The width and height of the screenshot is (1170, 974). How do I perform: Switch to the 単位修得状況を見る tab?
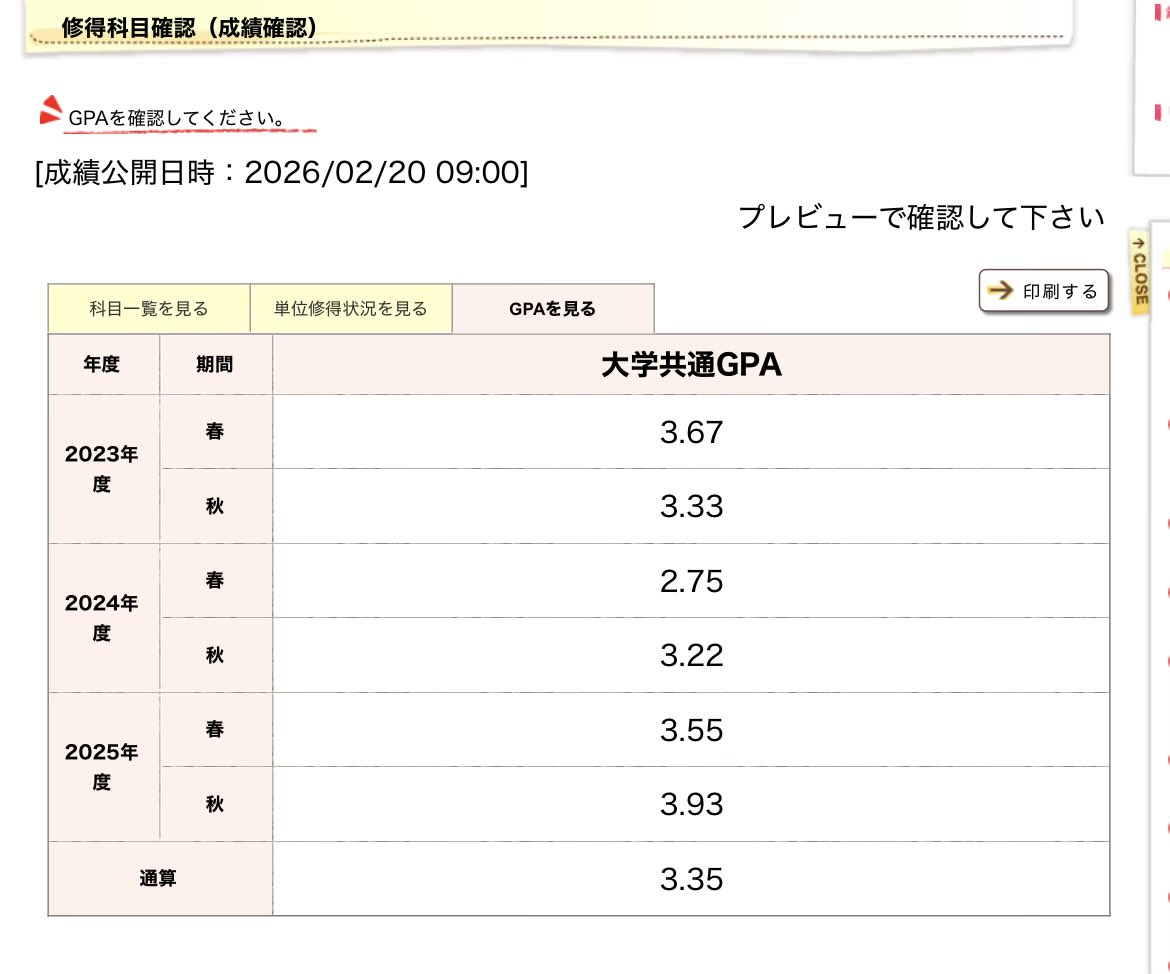351,308
